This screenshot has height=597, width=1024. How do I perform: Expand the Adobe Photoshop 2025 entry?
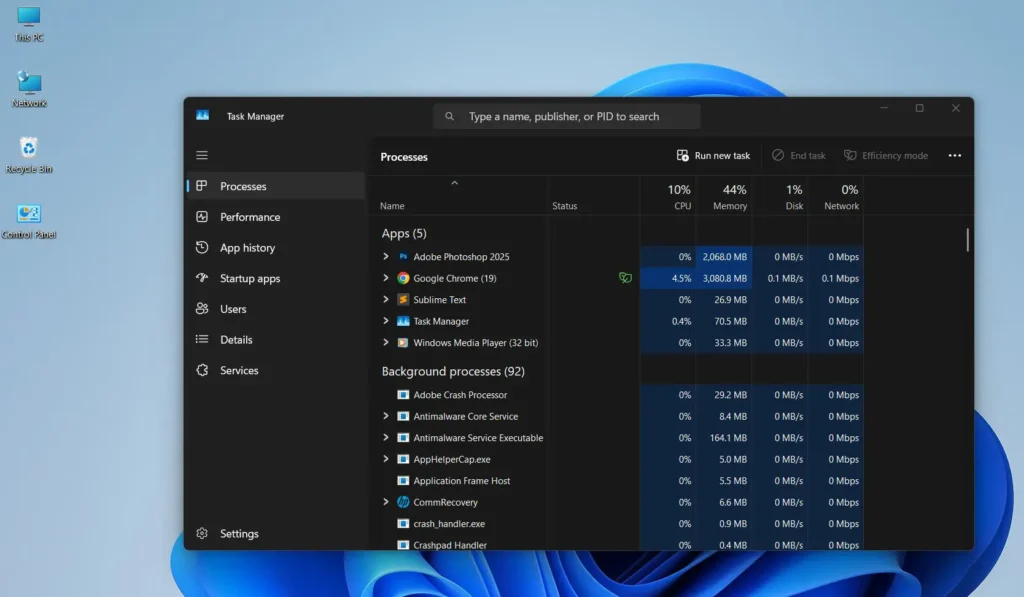tap(385, 257)
